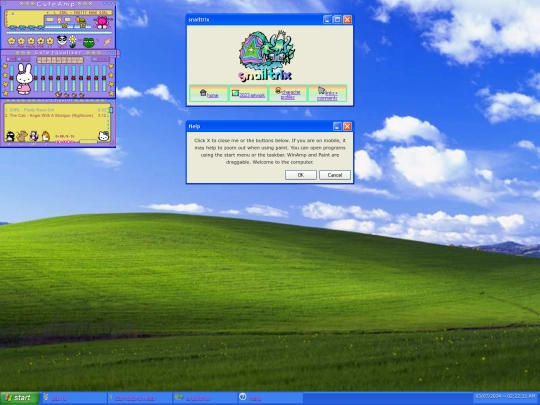
Task: Click the Stop flower button in CuteAmp
Action: (41, 41)
